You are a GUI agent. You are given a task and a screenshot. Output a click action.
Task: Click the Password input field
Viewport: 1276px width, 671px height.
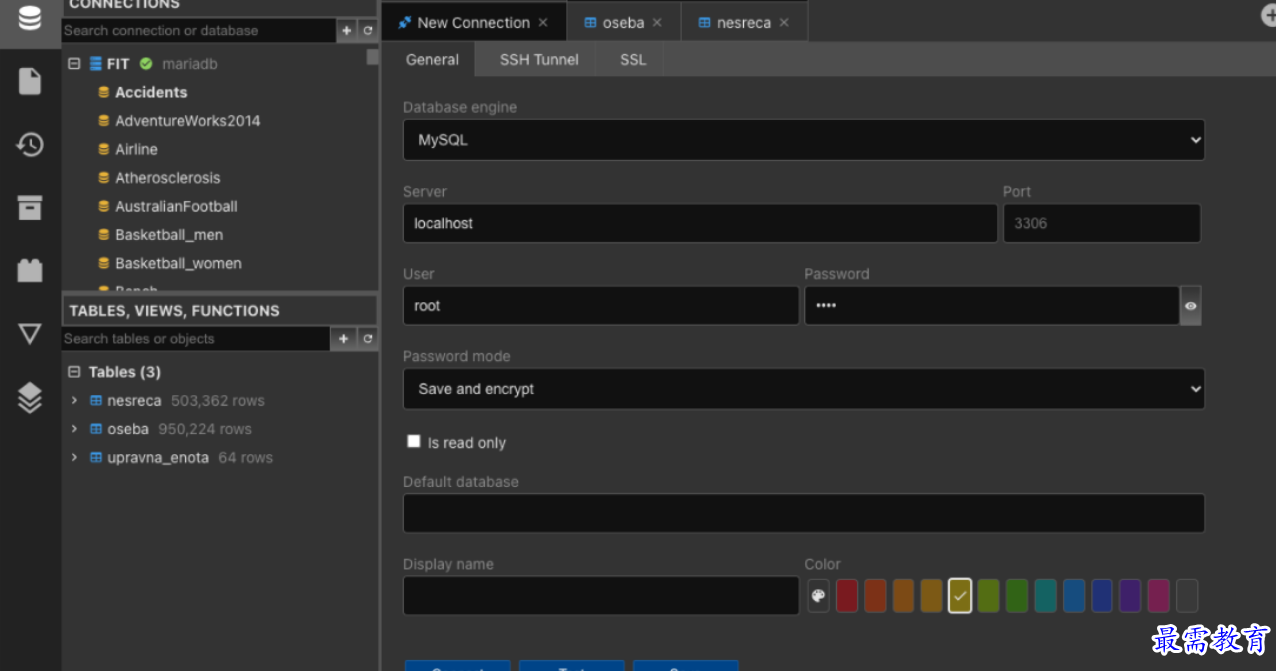[x=992, y=306]
